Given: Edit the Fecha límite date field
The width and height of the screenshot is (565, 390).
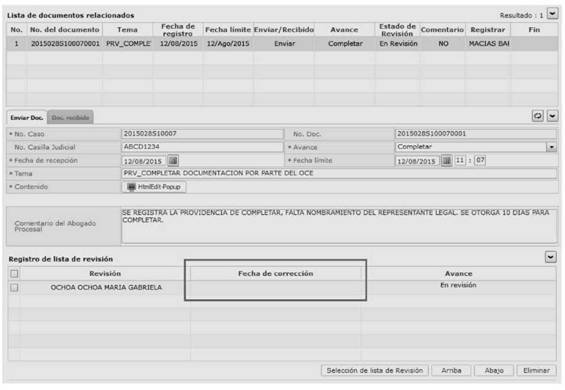Looking at the screenshot, I should (x=417, y=161).
